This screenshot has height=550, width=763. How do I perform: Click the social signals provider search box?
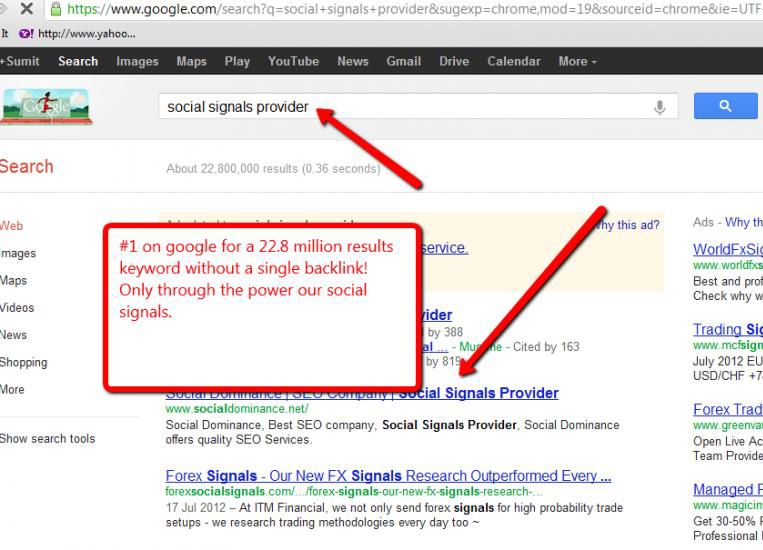[418, 107]
